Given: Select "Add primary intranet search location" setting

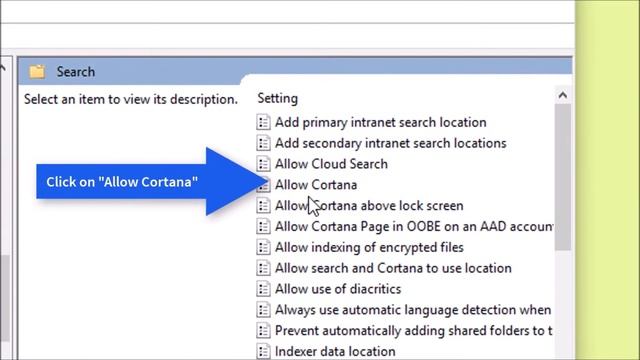Looking at the screenshot, I should 381,122.
